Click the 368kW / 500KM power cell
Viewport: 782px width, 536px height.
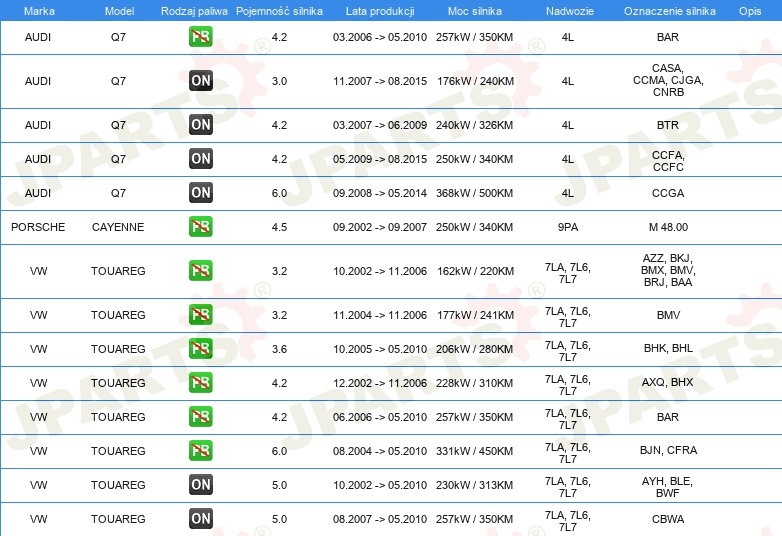click(473, 193)
